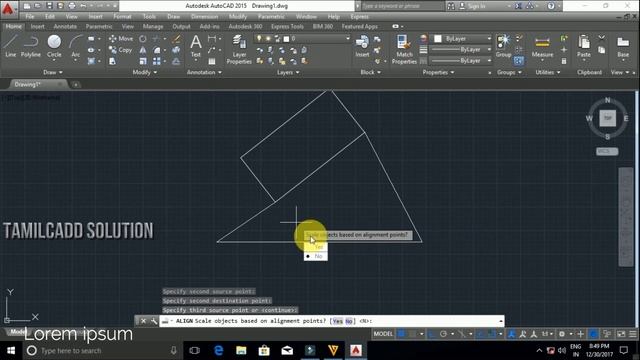640x360 pixels.
Task: Select the Hatch tool in Draw panel
Action: pyautogui.click(x=91, y=61)
